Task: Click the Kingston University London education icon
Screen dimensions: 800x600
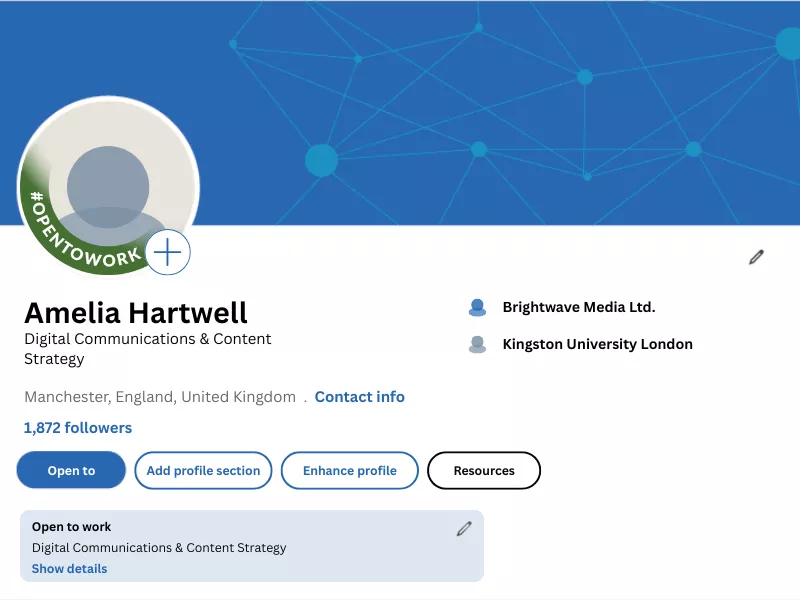Action: point(477,344)
